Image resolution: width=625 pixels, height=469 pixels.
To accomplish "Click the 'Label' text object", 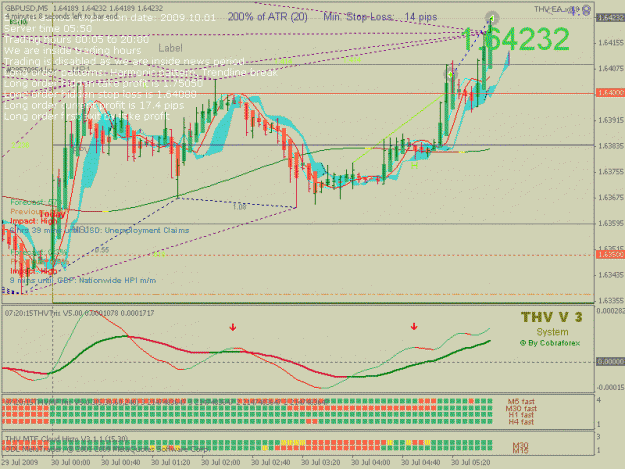I will coord(170,48).
